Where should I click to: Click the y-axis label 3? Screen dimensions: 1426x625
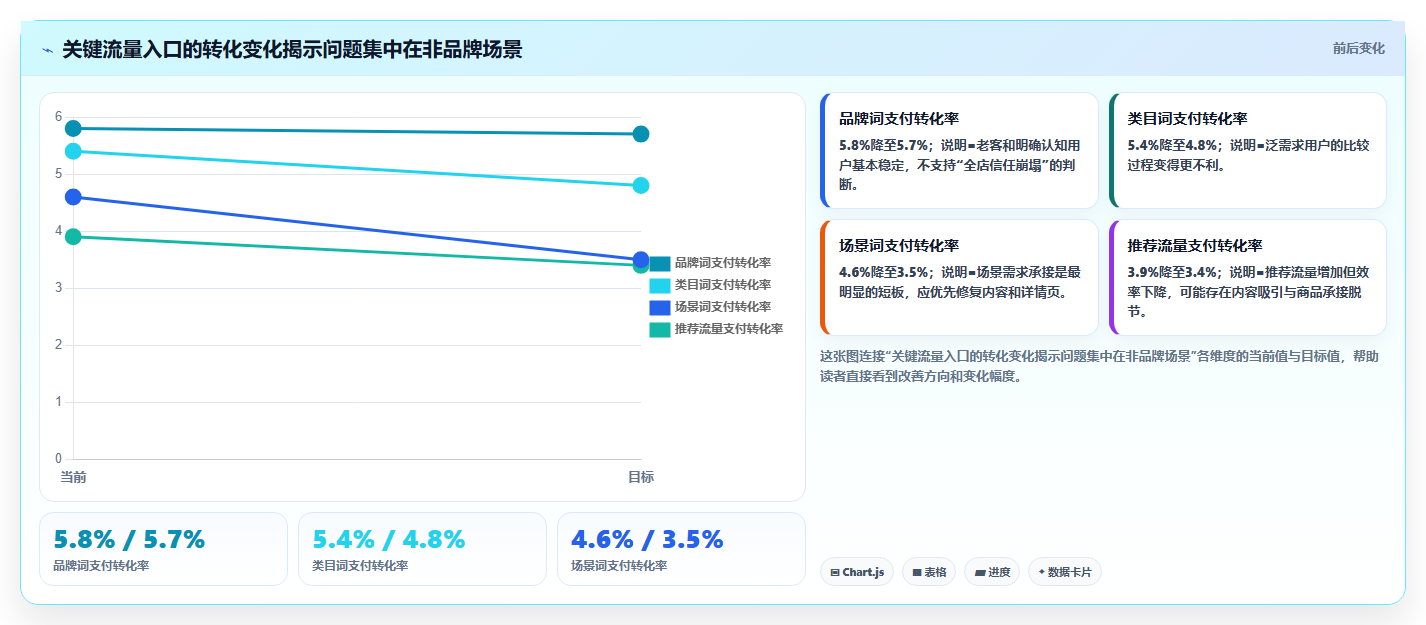pyautogui.click(x=59, y=288)
